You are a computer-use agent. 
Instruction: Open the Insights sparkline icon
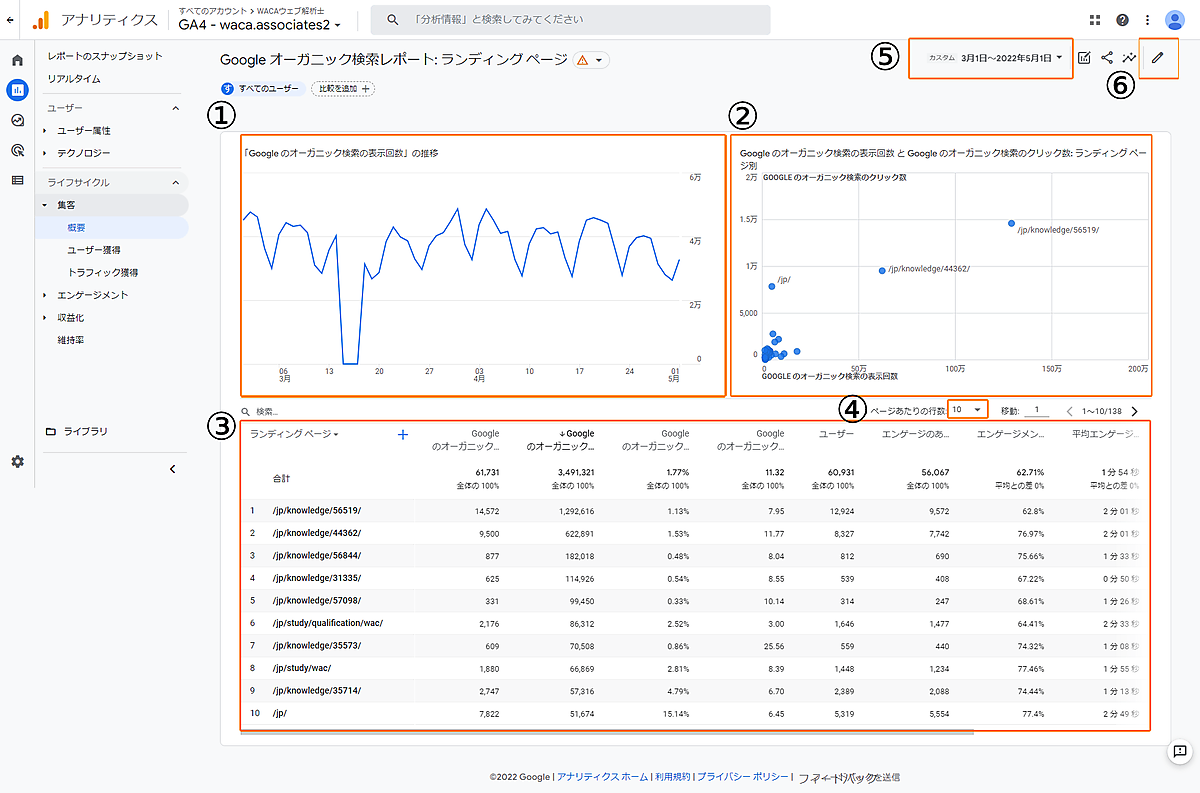(x=1130, y=58)
